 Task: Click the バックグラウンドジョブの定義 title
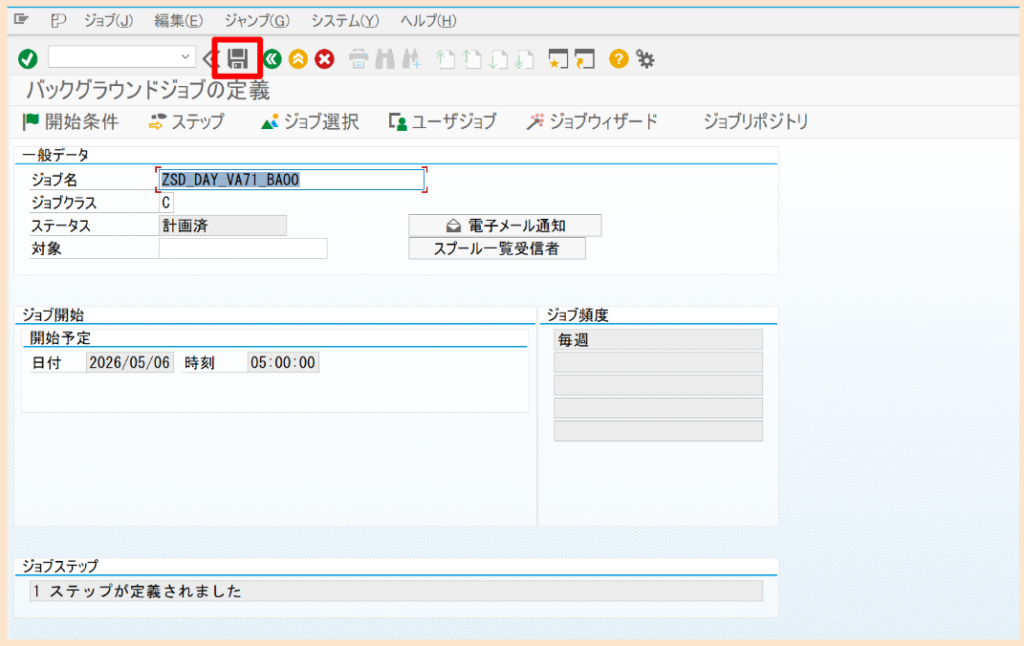[148, 90]
